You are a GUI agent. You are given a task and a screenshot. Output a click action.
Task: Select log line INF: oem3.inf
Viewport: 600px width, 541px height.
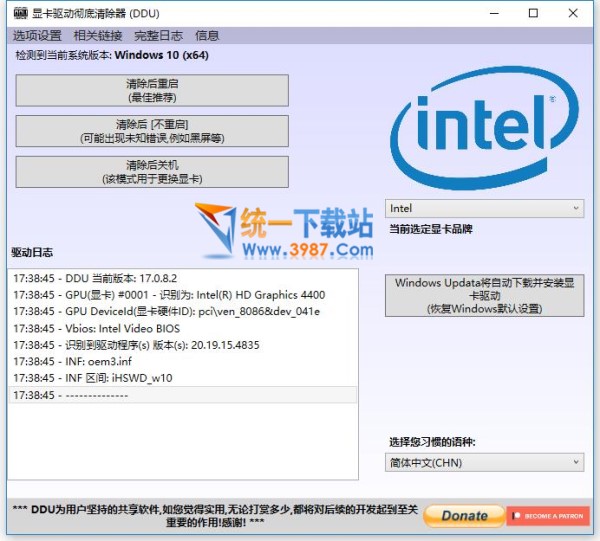pyautogui.click(x=183, y=362)
